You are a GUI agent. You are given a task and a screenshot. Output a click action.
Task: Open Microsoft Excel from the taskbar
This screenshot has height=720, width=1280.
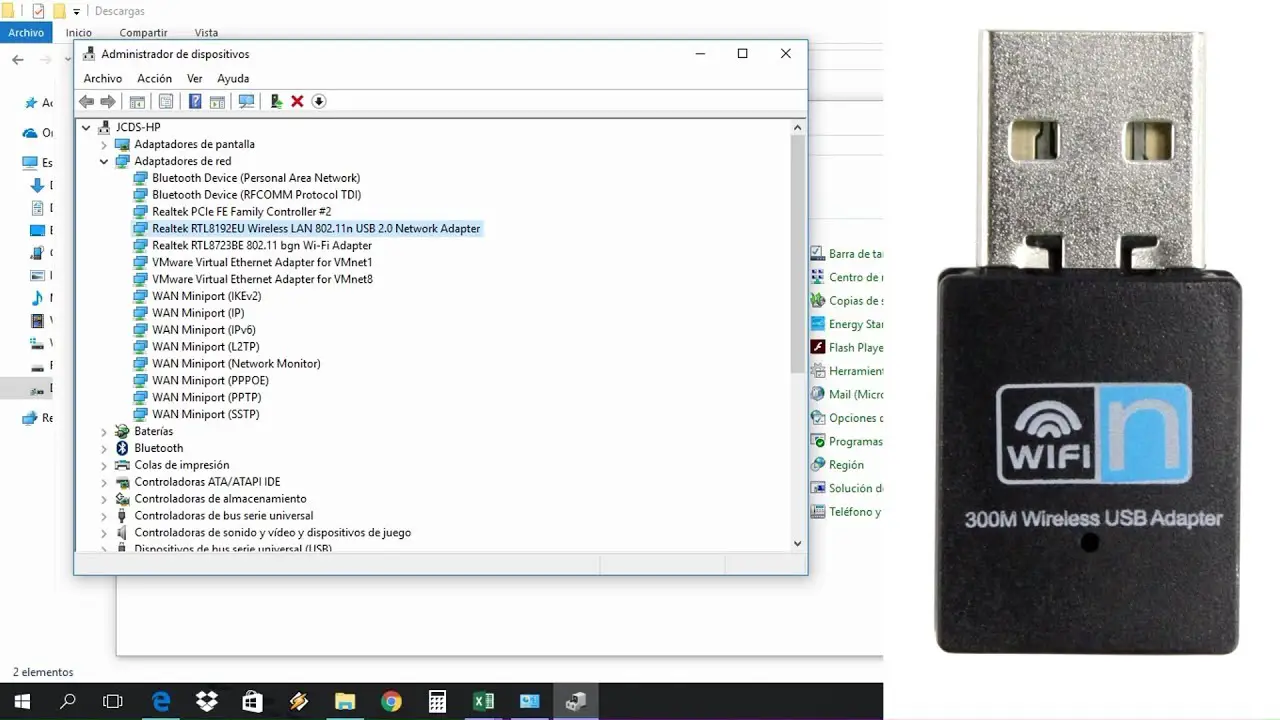[x=483, y=701]
